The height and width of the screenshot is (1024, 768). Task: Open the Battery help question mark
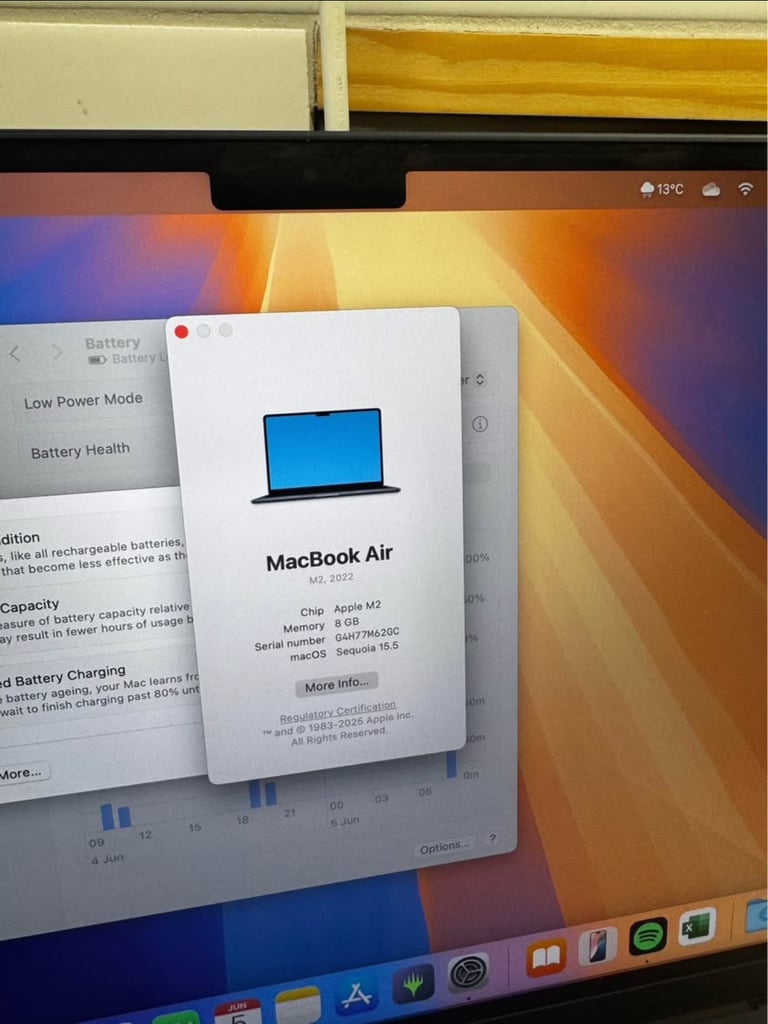tap(492, 839)
